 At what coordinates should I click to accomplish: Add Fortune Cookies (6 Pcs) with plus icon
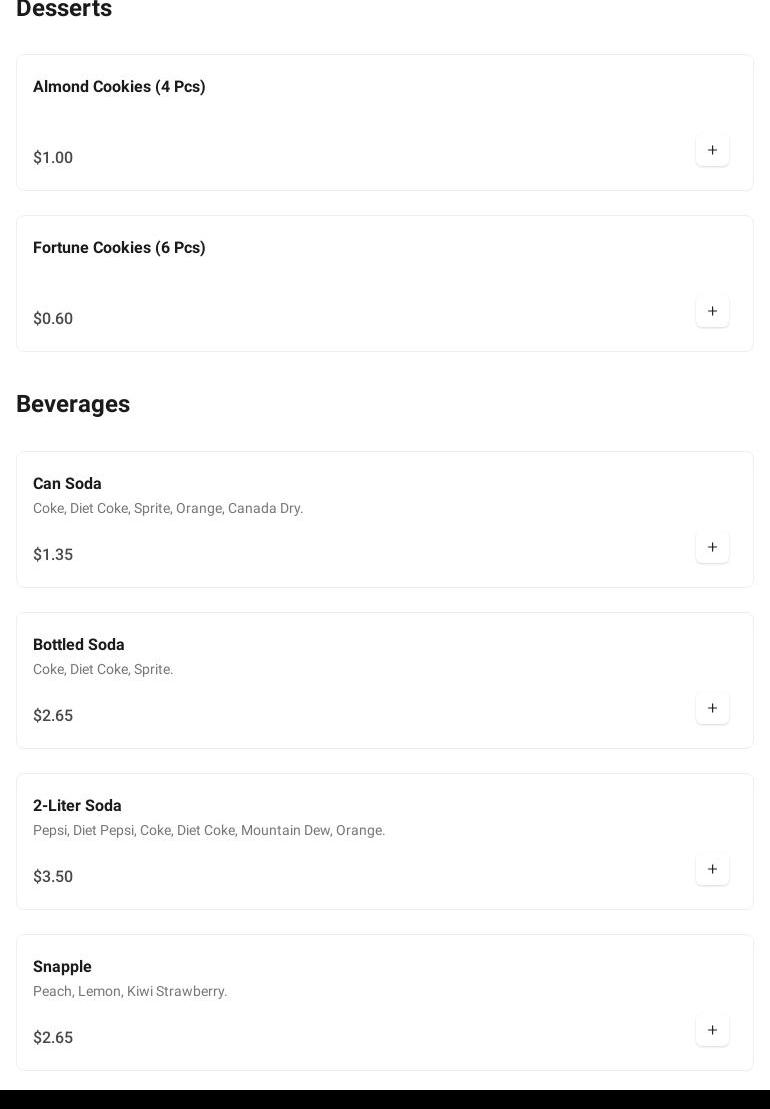[712, 311]
